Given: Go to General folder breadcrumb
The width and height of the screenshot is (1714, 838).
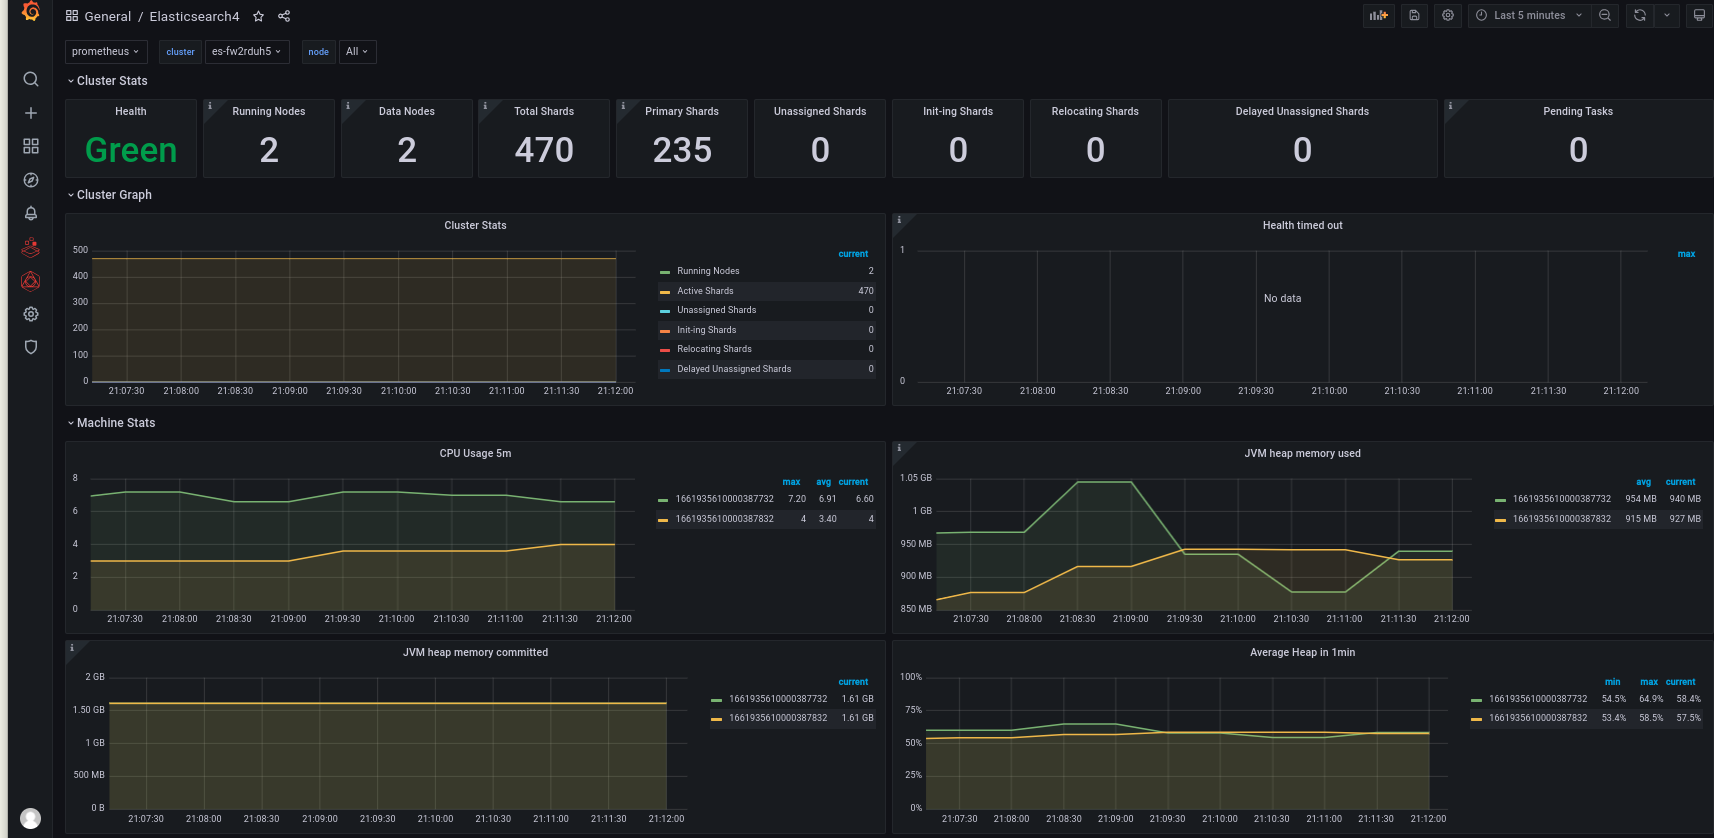Looking at the screenshot, I should click(x=108, y=16).
